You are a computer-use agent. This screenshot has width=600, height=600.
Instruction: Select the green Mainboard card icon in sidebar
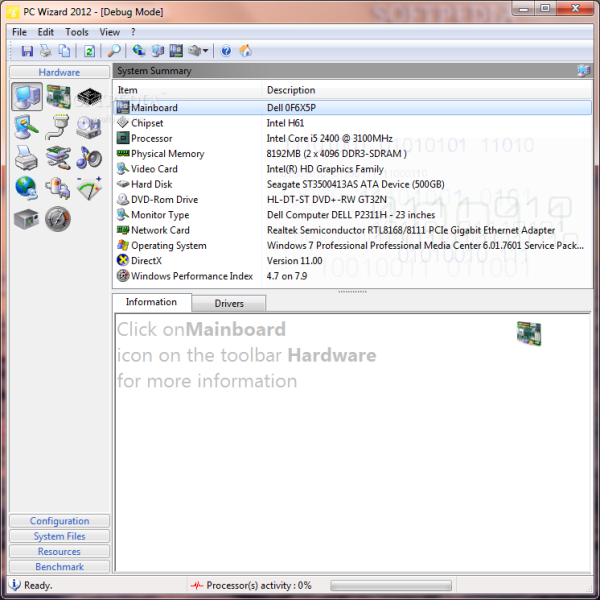(58, 97)
